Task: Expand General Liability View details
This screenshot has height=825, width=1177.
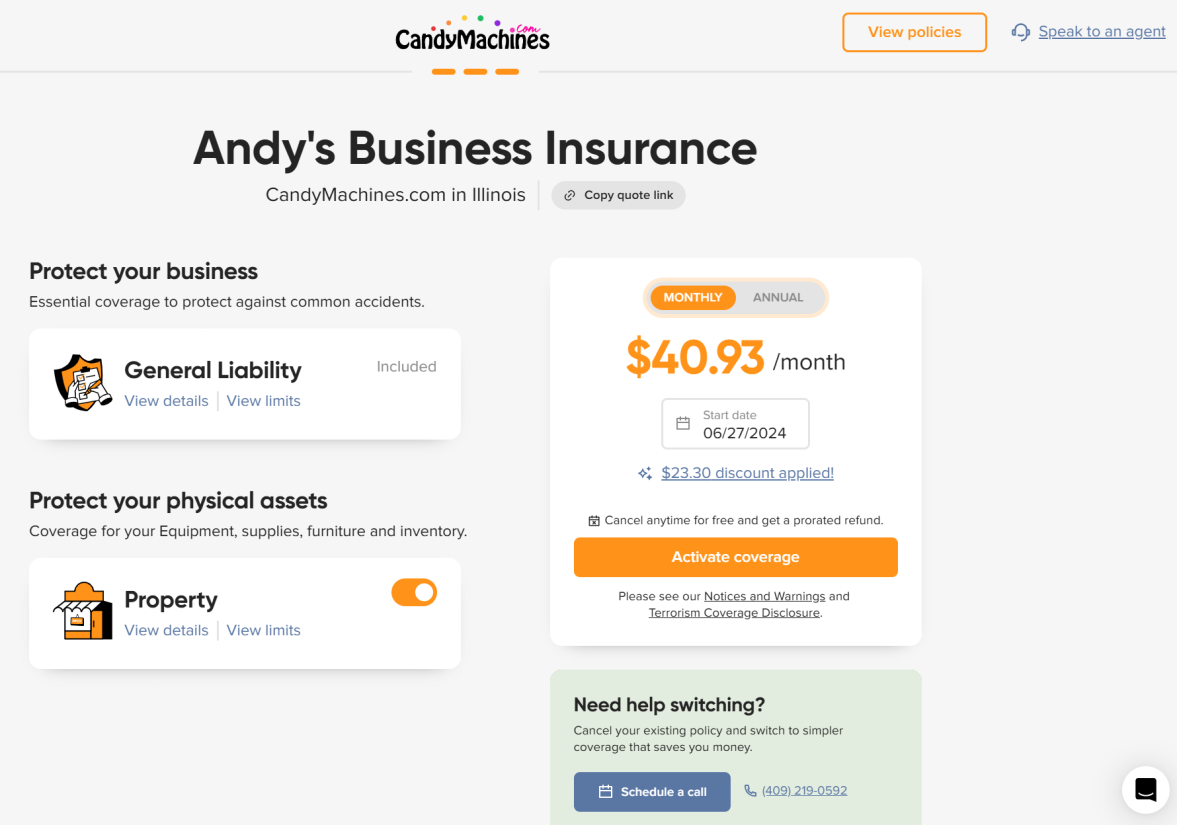Action: pos(166,401)
